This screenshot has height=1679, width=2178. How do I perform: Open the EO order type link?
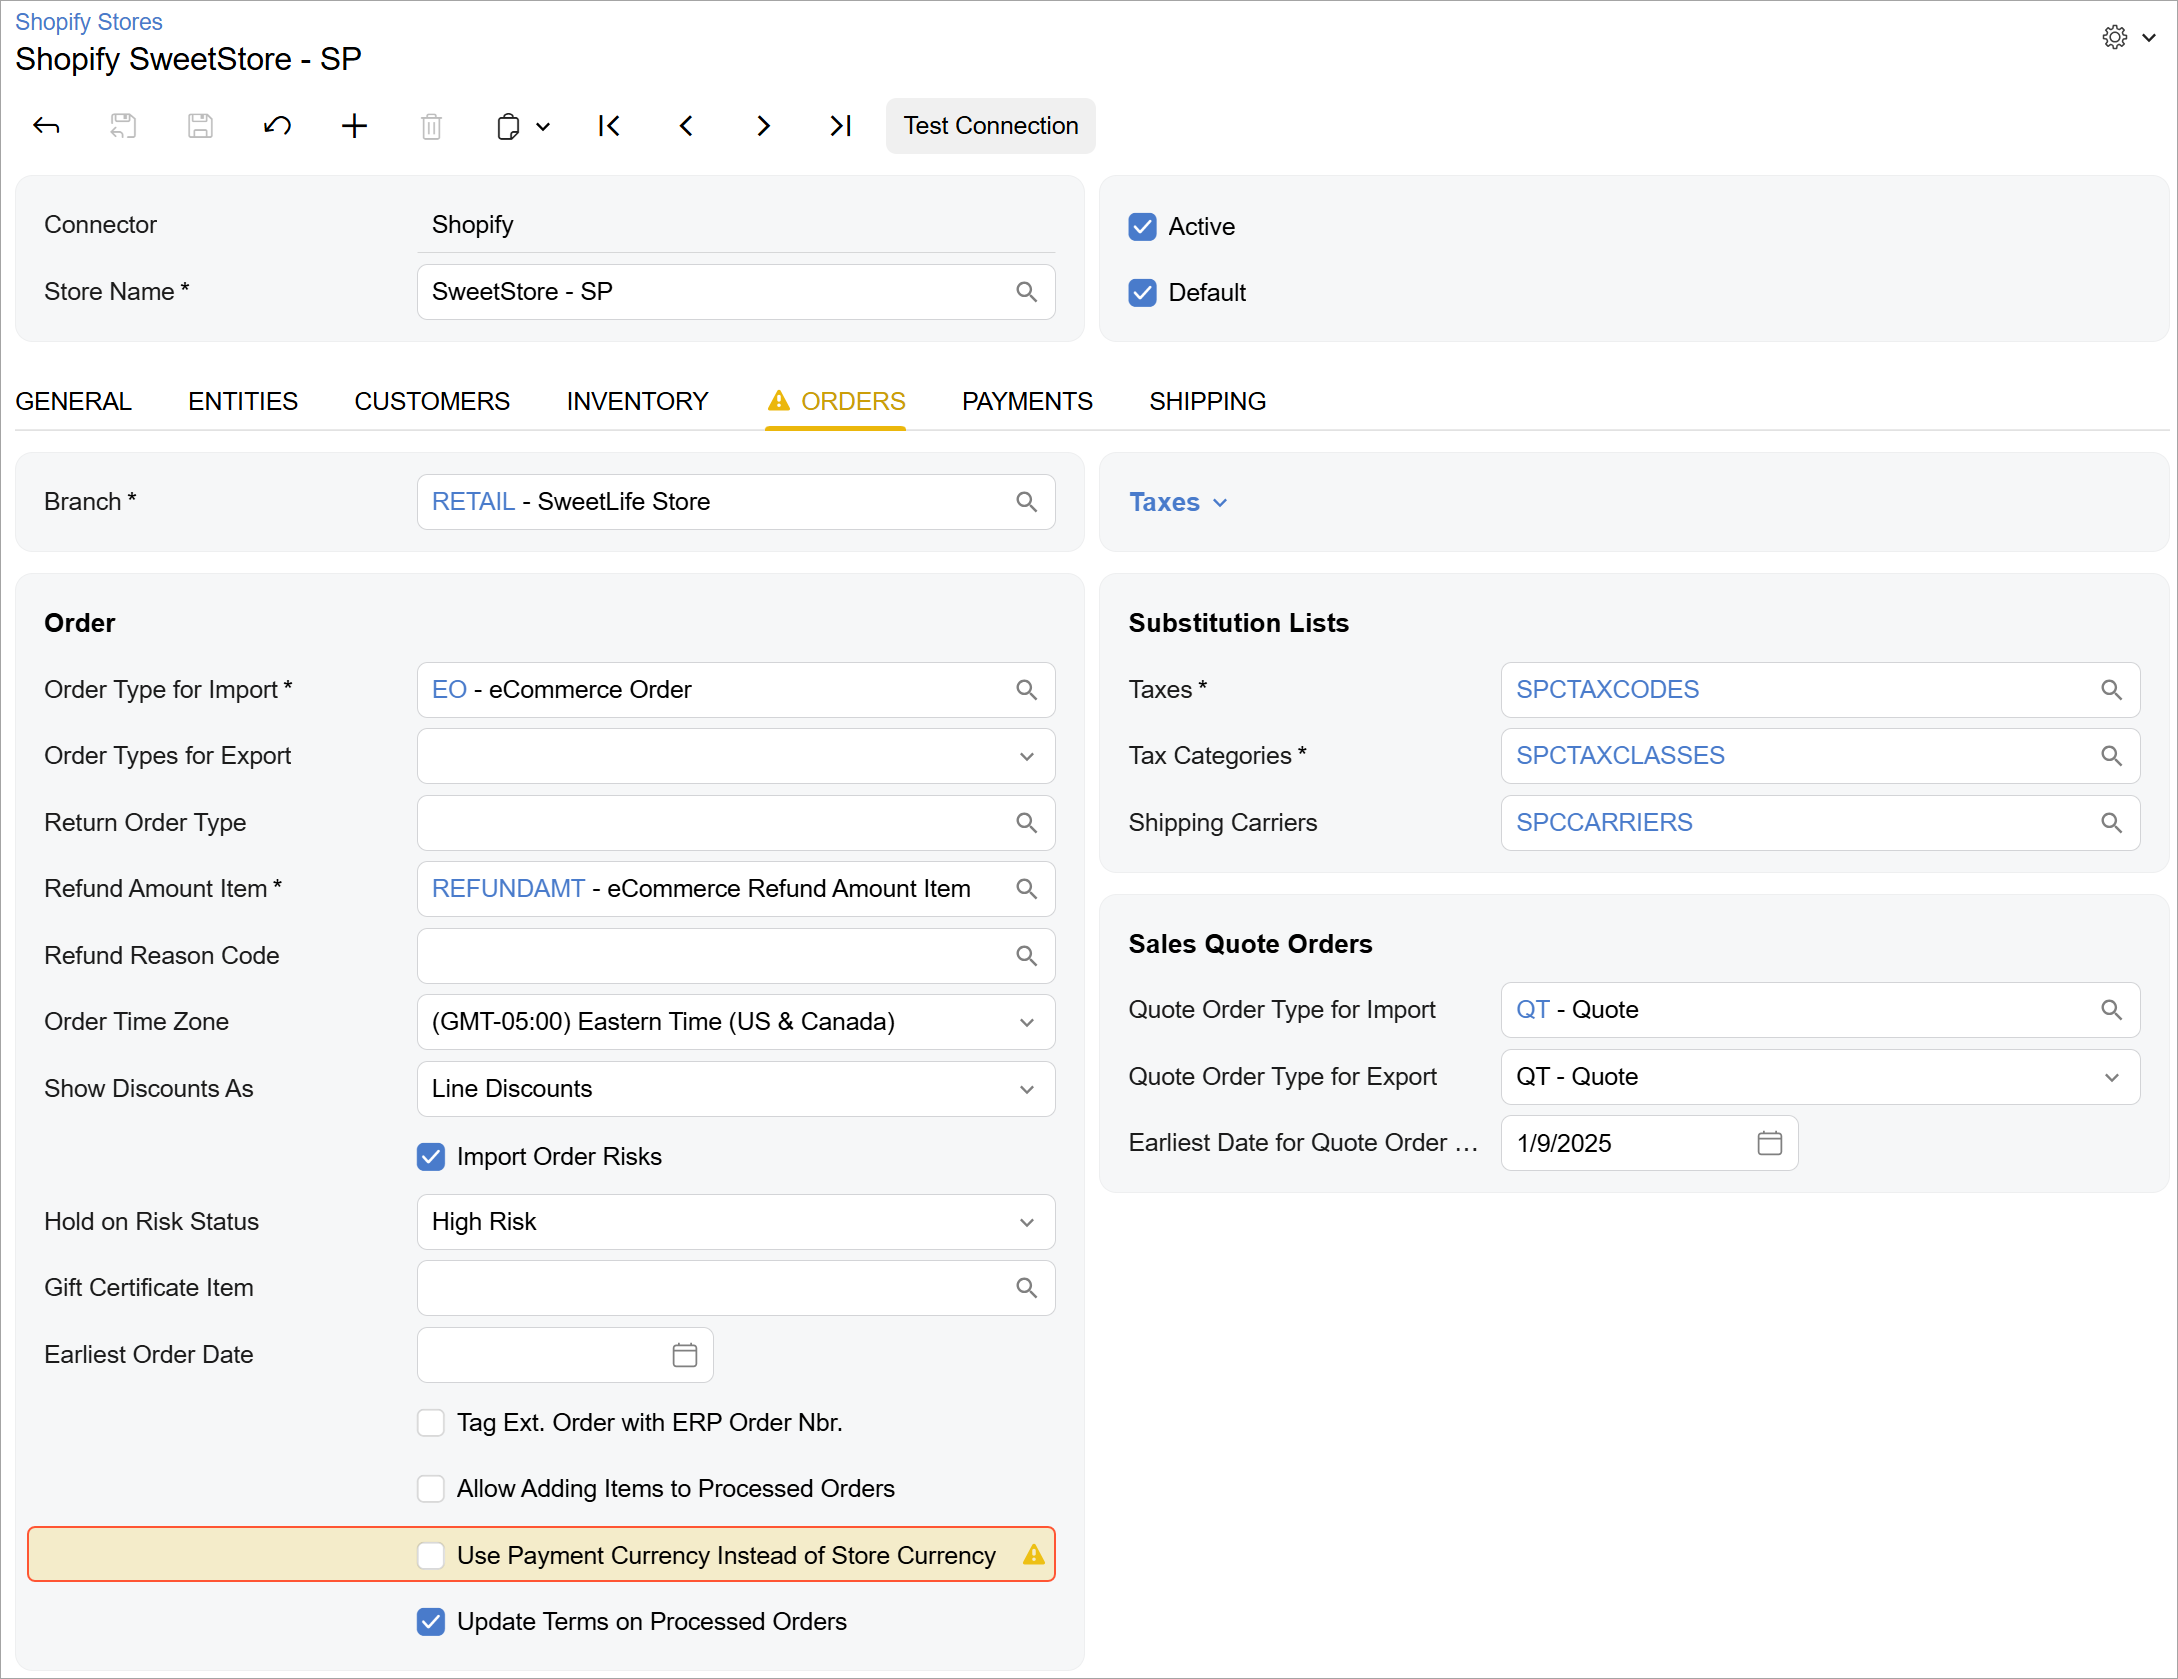tap(449, 690)
